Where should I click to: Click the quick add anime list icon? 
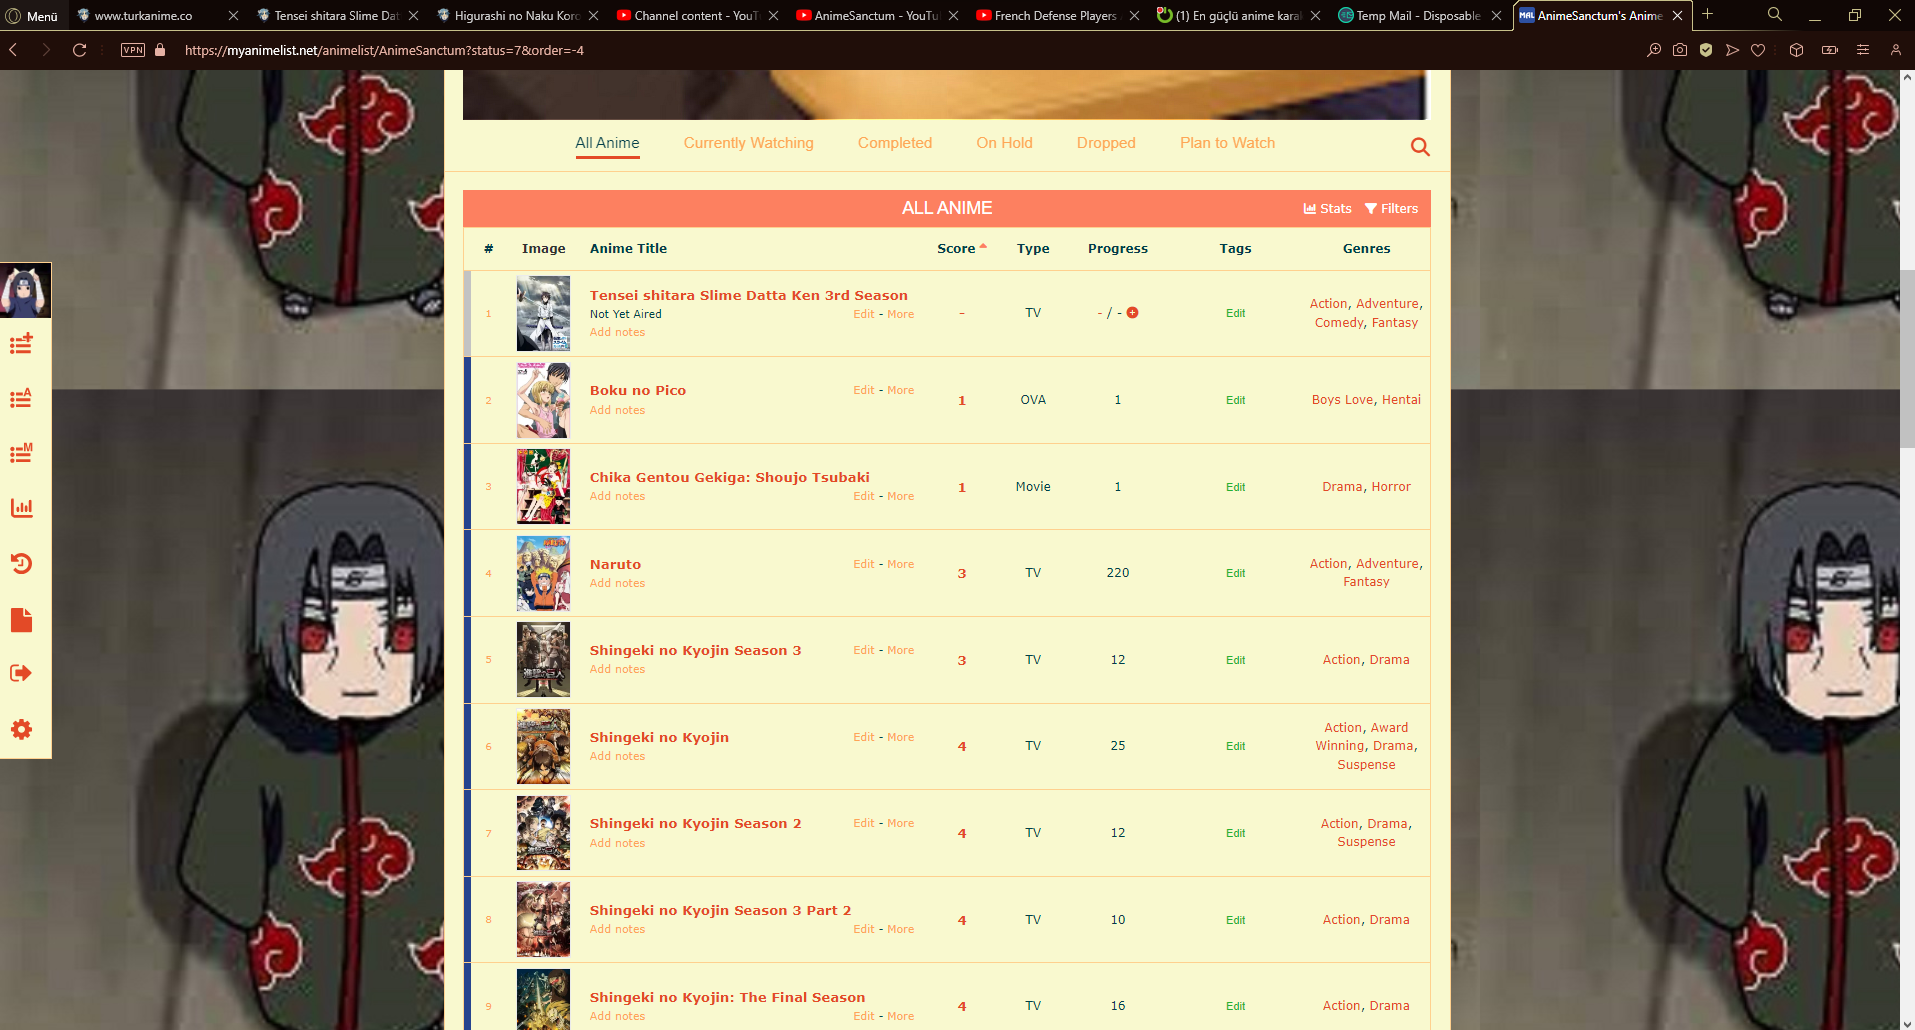coord(21,344)
